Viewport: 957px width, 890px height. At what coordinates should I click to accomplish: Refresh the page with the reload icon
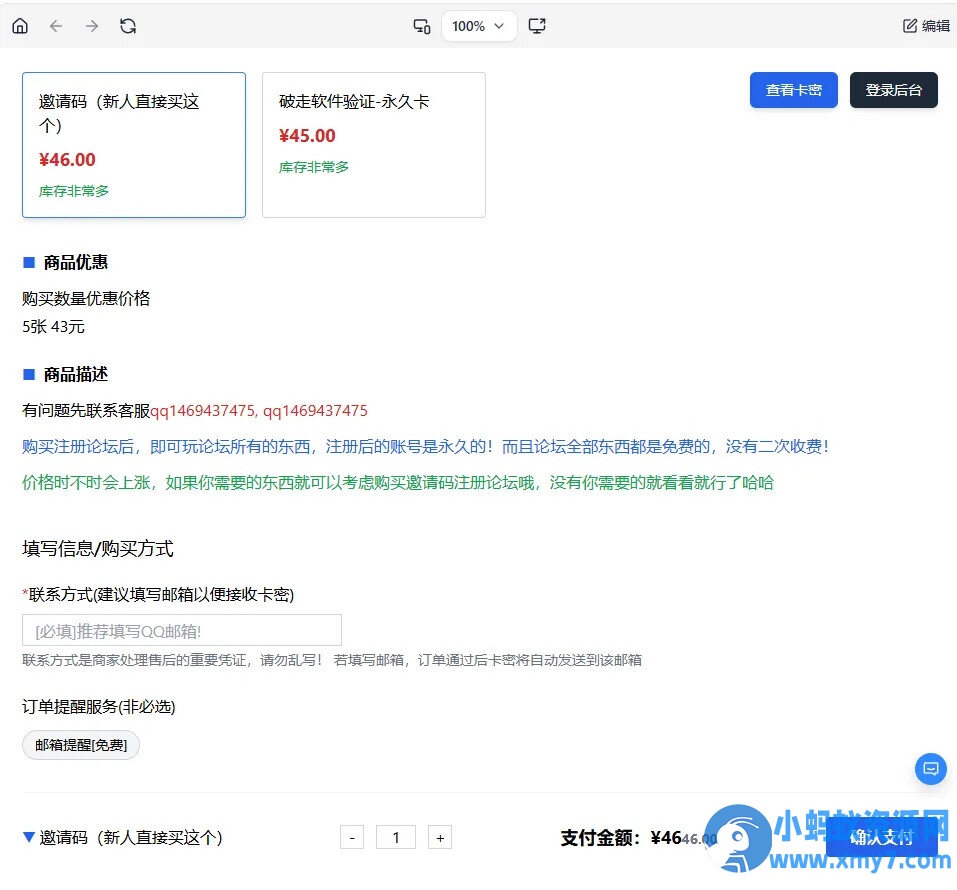tap(128, 26)
